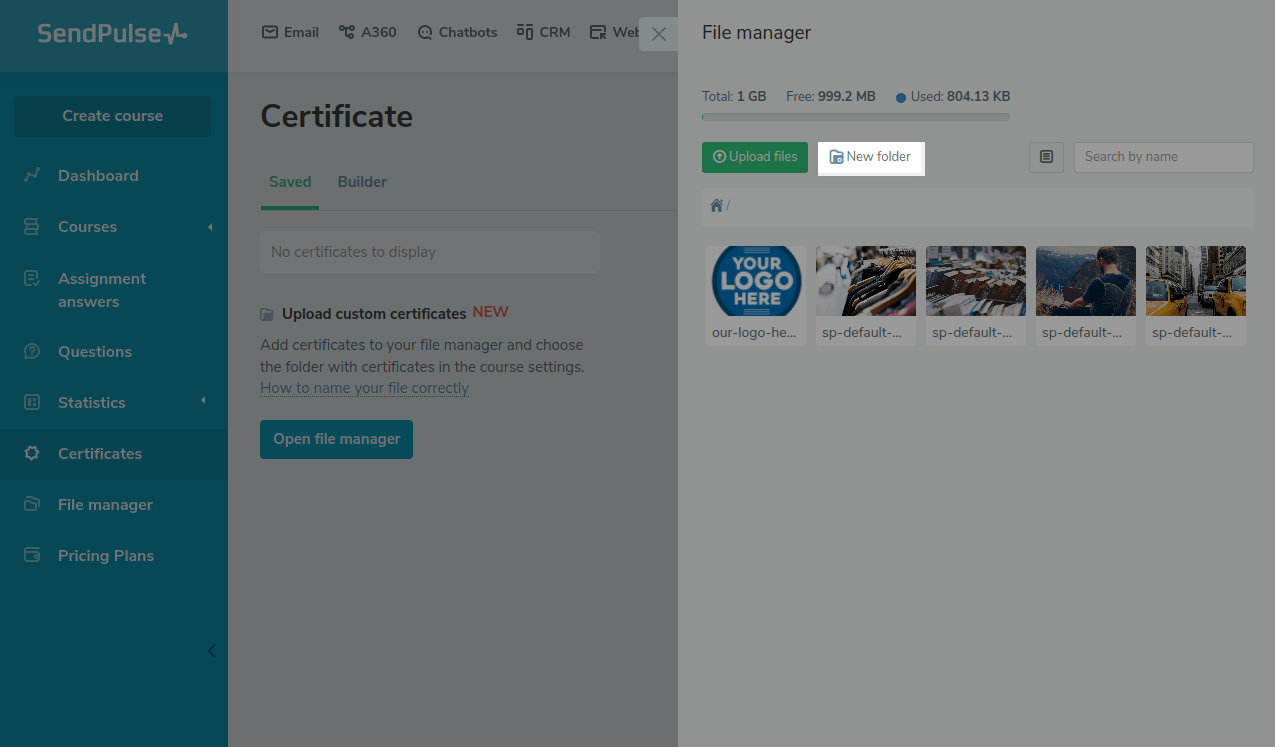Select the YOUR LOGO HERE image thumbnail

[x=756, y=282]
